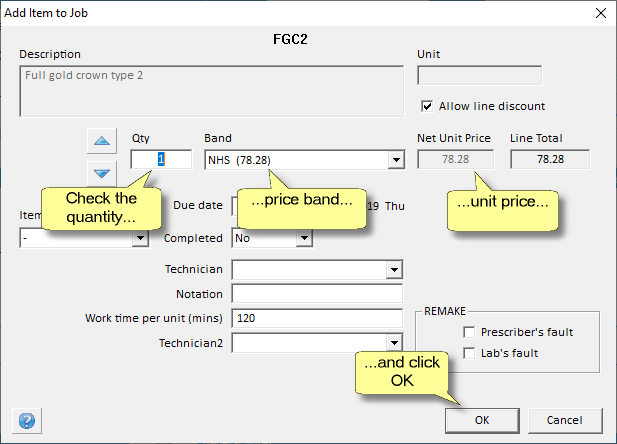This screenshot has height=444, width=617.
Task: Click the Line Total value box
Action: [550, 160]
